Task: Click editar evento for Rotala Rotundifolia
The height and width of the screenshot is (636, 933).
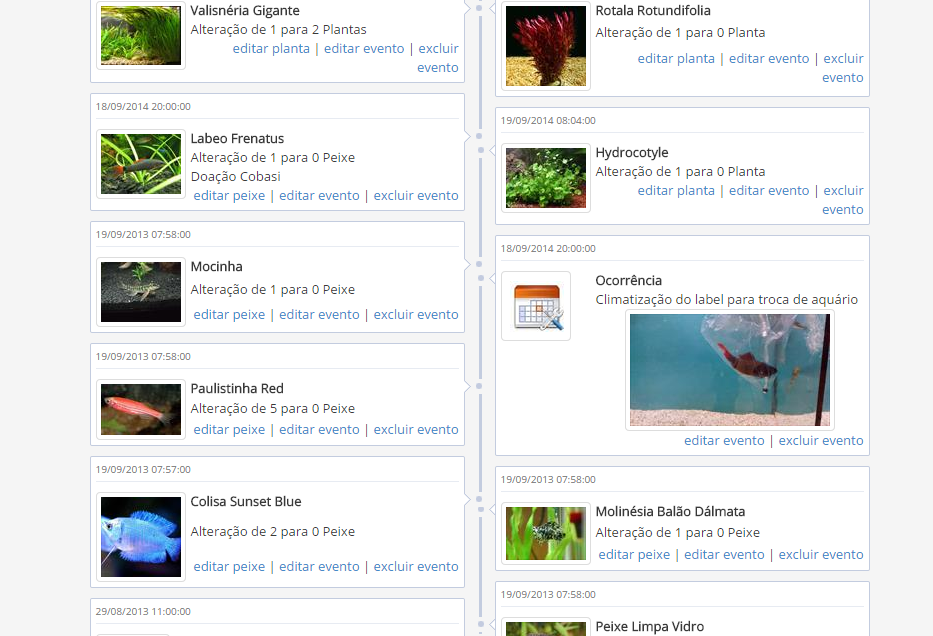Action: 769,59
